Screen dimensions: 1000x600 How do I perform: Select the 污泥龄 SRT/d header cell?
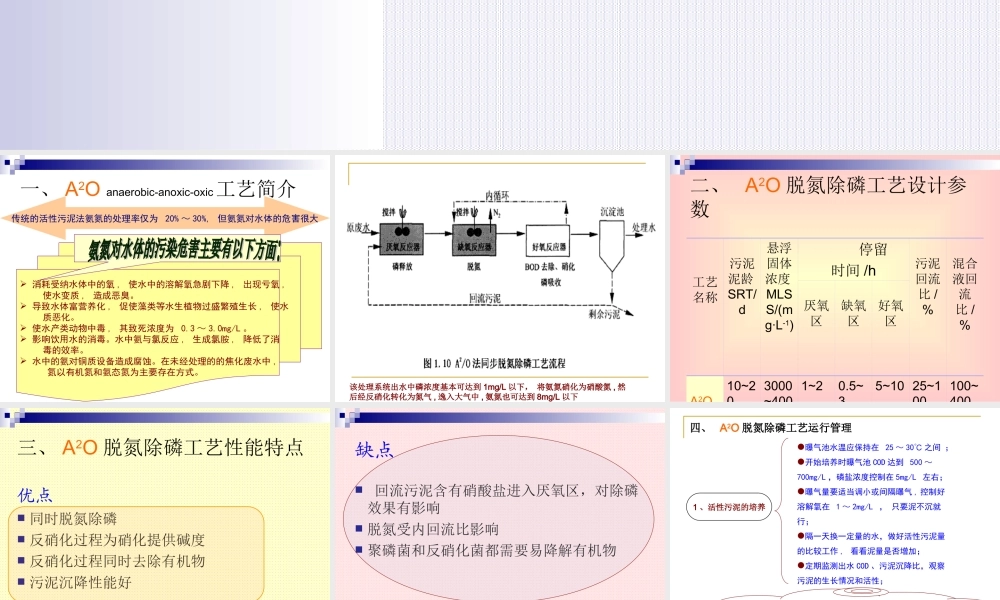742,286
